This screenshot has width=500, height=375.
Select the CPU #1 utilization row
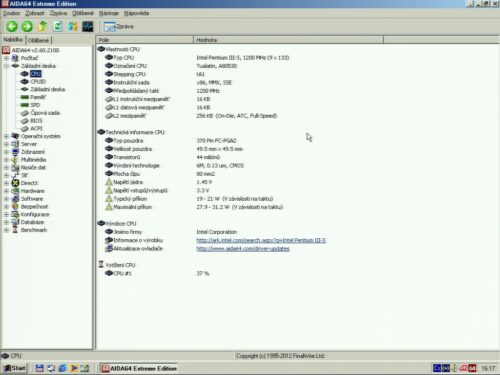(x=297, y=273)
